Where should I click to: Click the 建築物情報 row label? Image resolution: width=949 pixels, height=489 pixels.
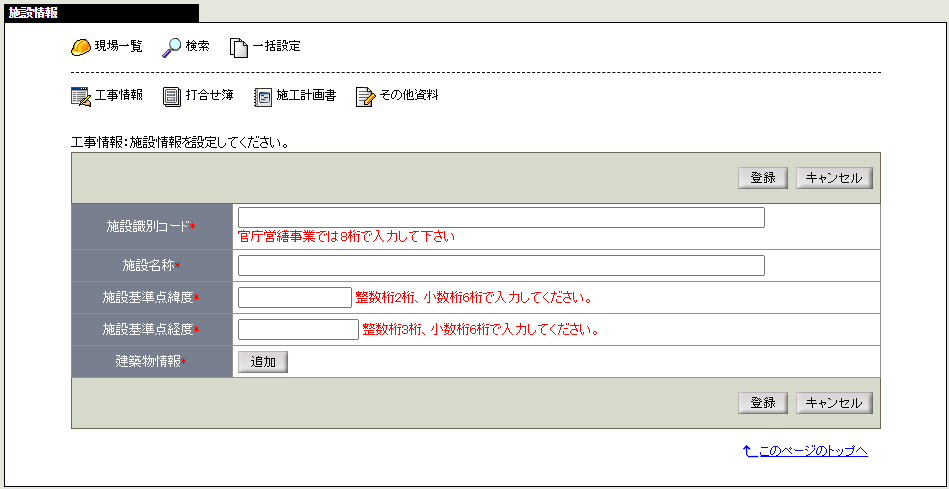[x=151, y=361]
